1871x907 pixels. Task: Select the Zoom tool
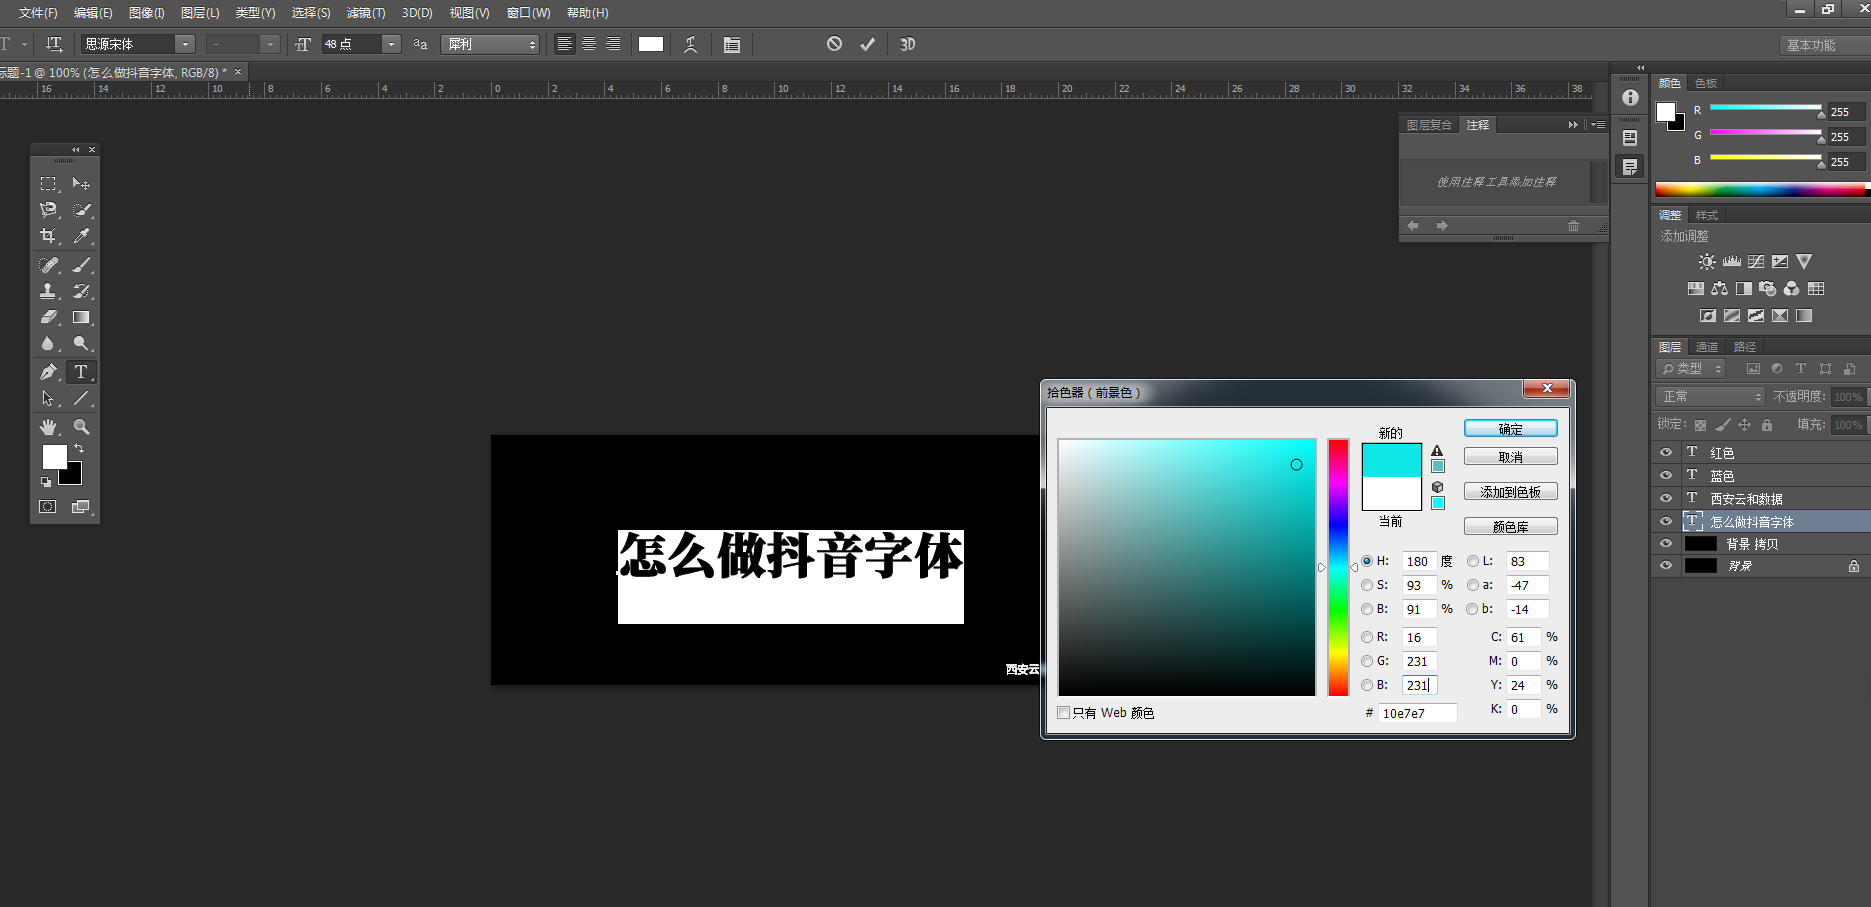click(81, 427)
